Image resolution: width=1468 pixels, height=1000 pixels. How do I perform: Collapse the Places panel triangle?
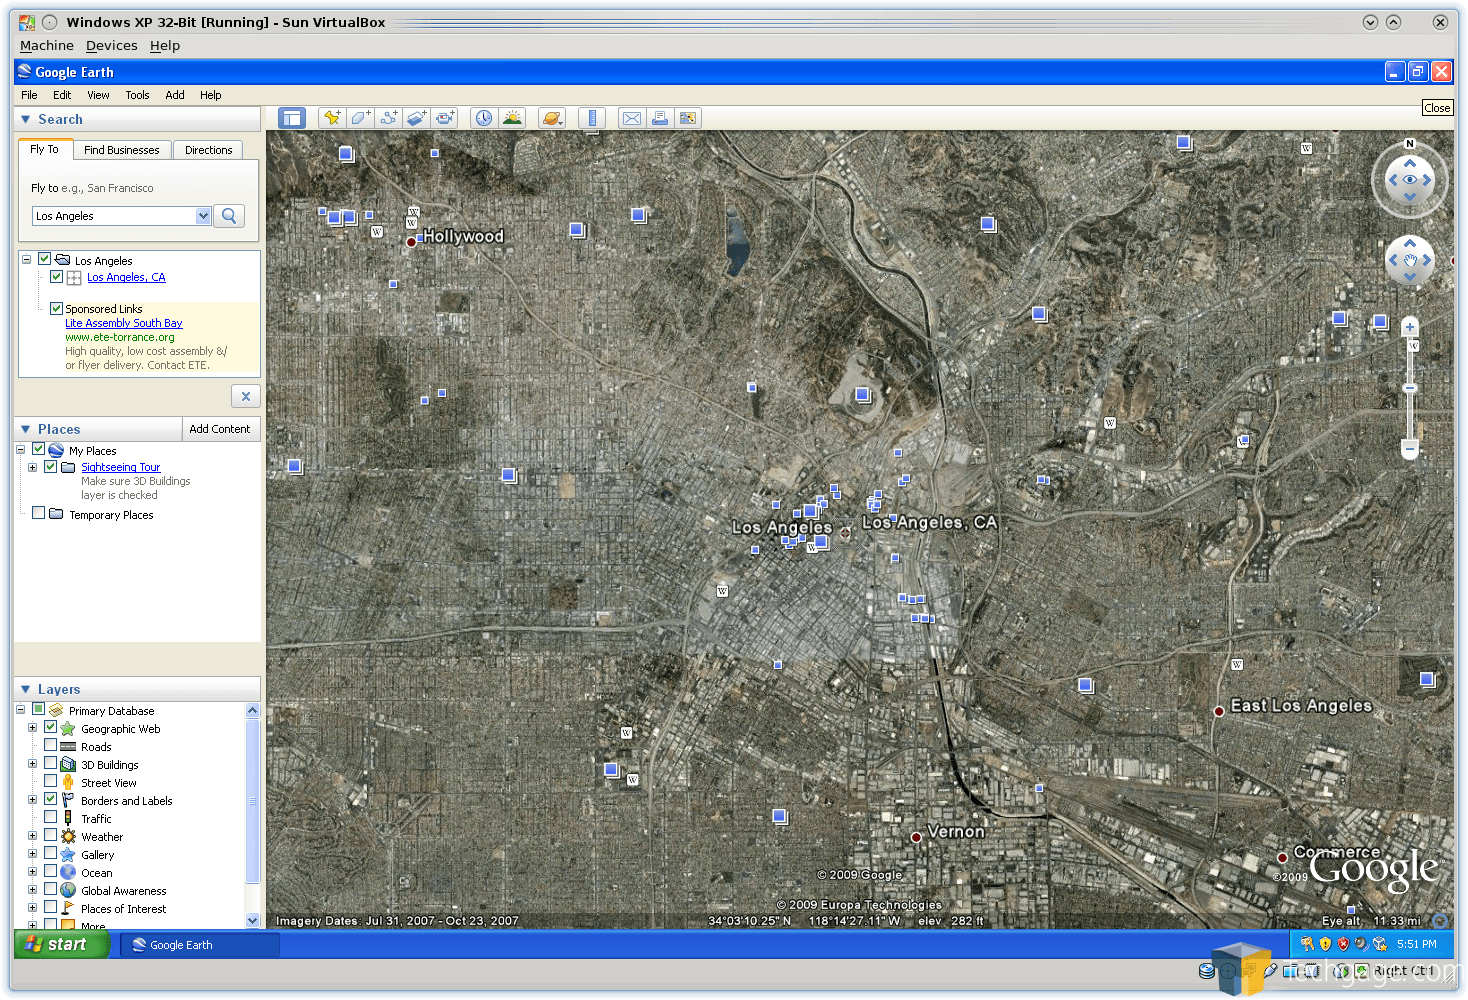[x=26, y=429]
